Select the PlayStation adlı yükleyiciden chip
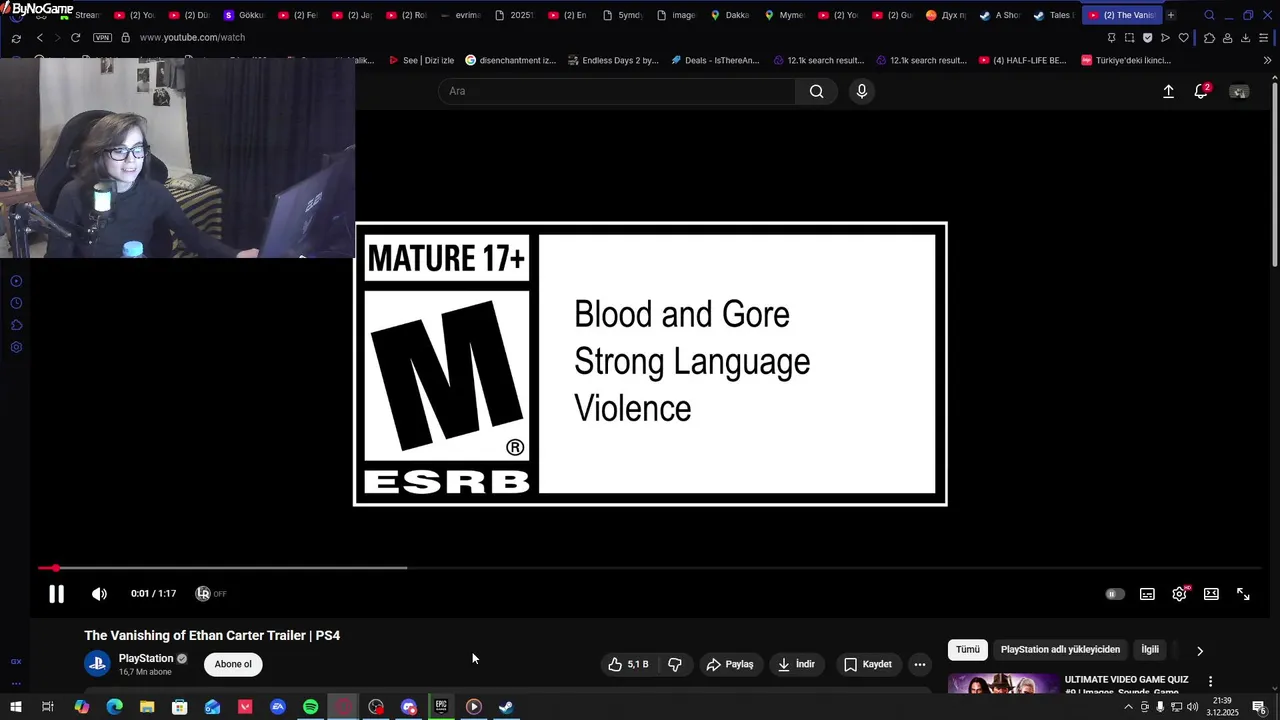The height and width of the screenshot is (720, 1280). tap(1060, 649)
